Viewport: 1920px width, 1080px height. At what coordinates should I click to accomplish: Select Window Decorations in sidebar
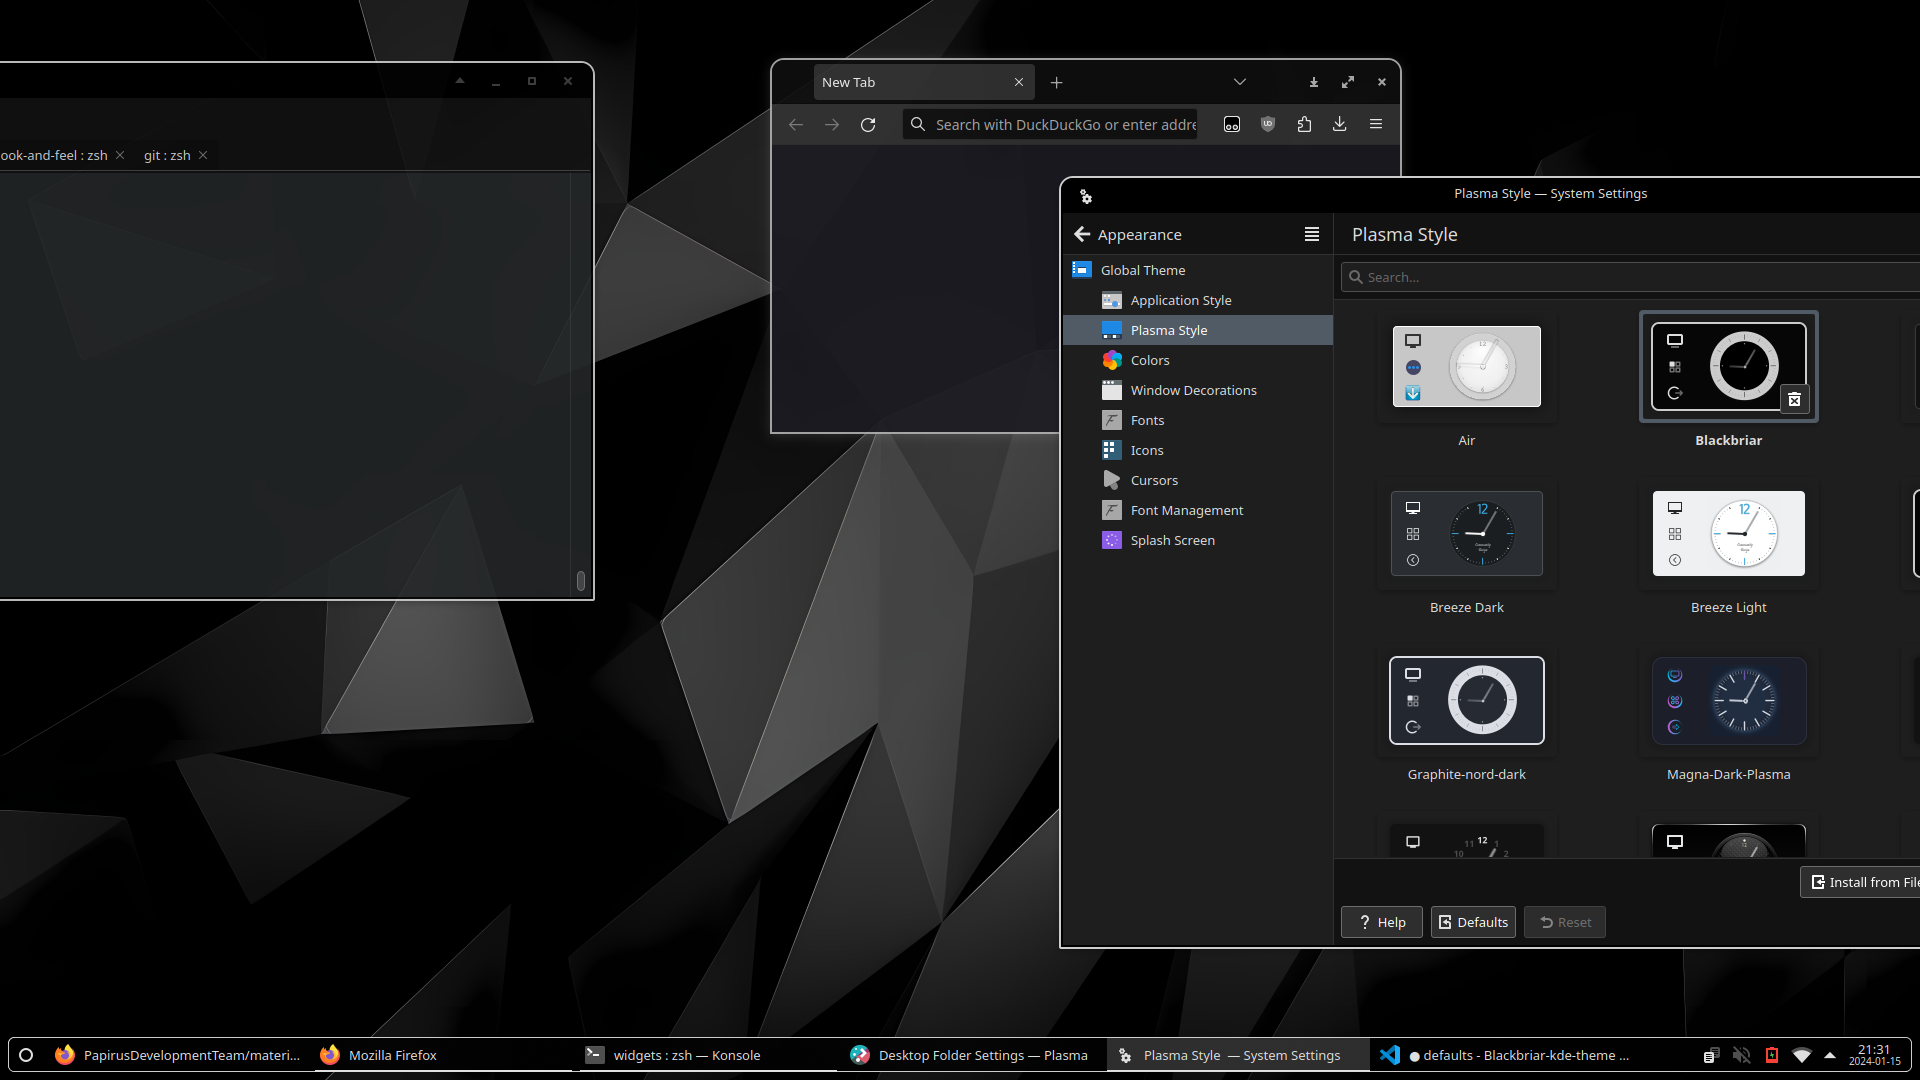(1193, 390)
